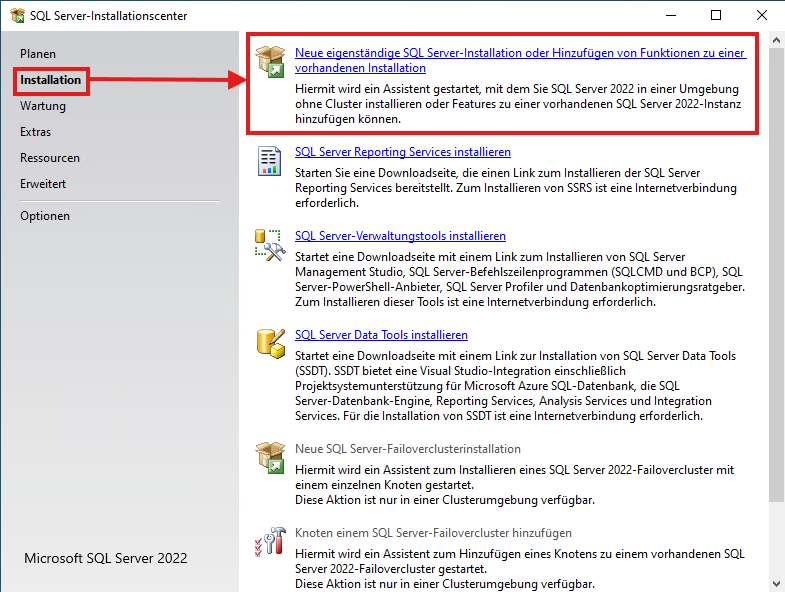Viewport: 785px width, 592px height.
Task: Click the SQL Server Data Tools cylinder icon
Action: click(x=270, y=344)
